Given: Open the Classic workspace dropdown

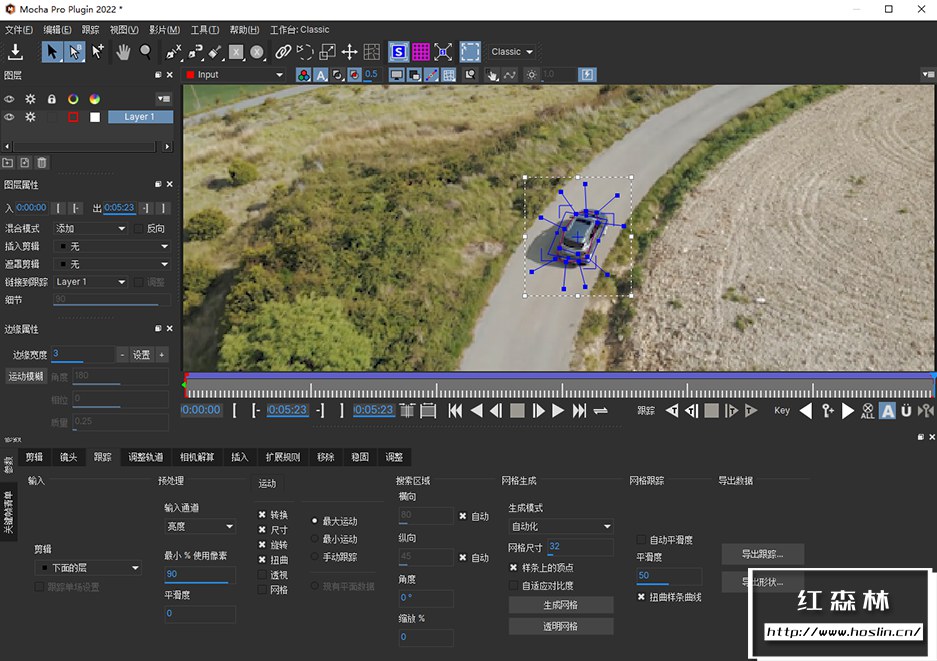Looking at the screenshot, I should point(511,51).
